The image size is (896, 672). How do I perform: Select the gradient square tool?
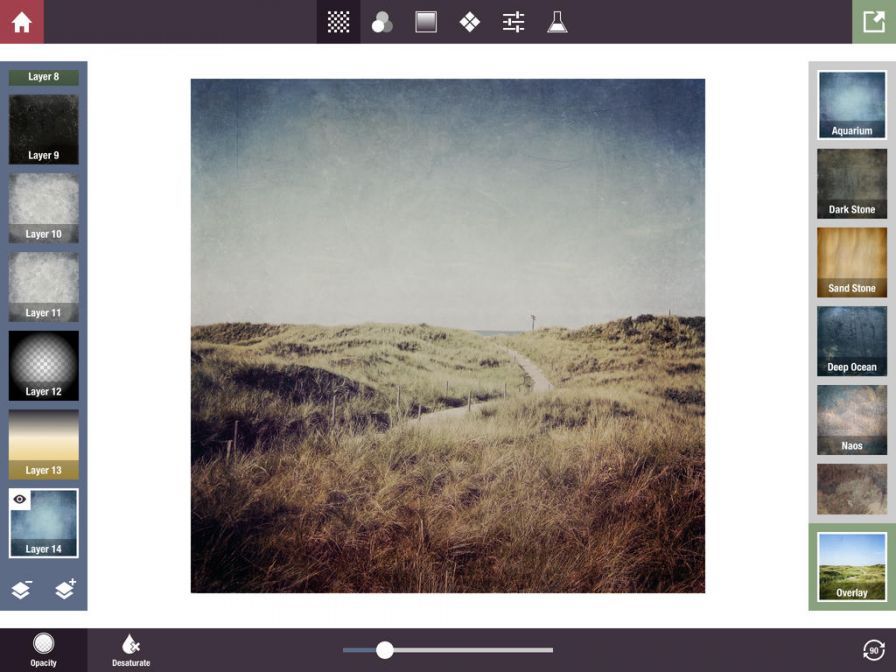tap(426, 22)
